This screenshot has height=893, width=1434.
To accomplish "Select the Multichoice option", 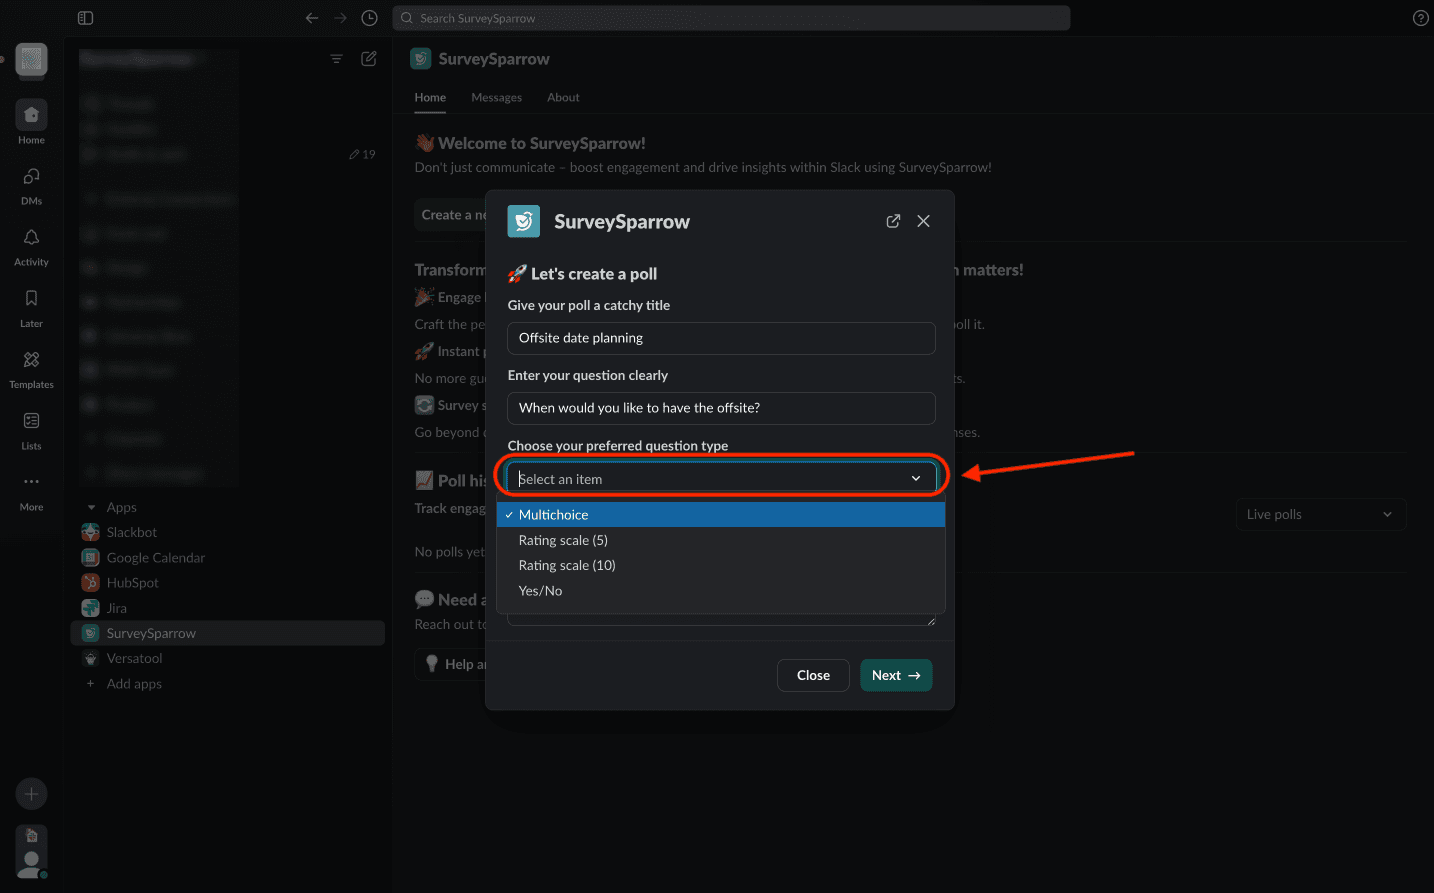I will [553, 515].
